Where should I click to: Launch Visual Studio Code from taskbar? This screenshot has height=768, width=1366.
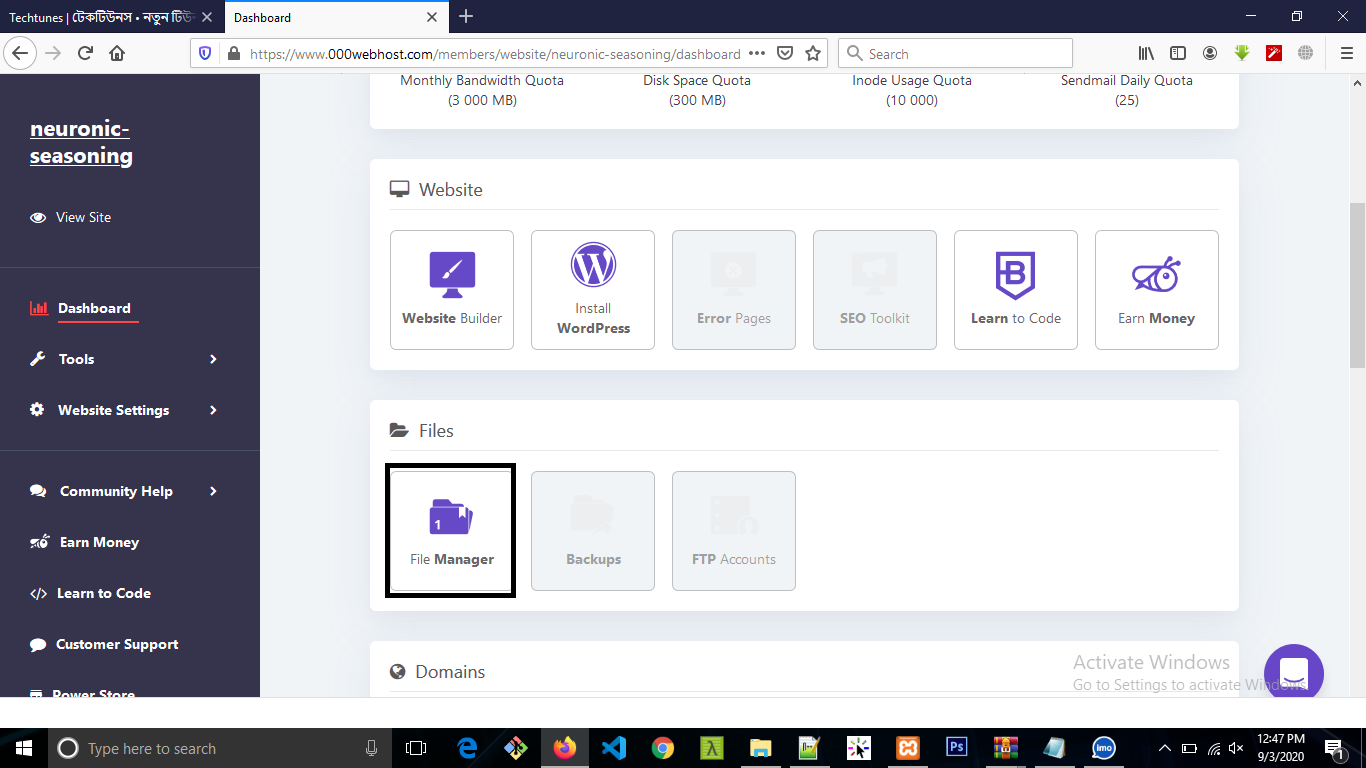614,748
